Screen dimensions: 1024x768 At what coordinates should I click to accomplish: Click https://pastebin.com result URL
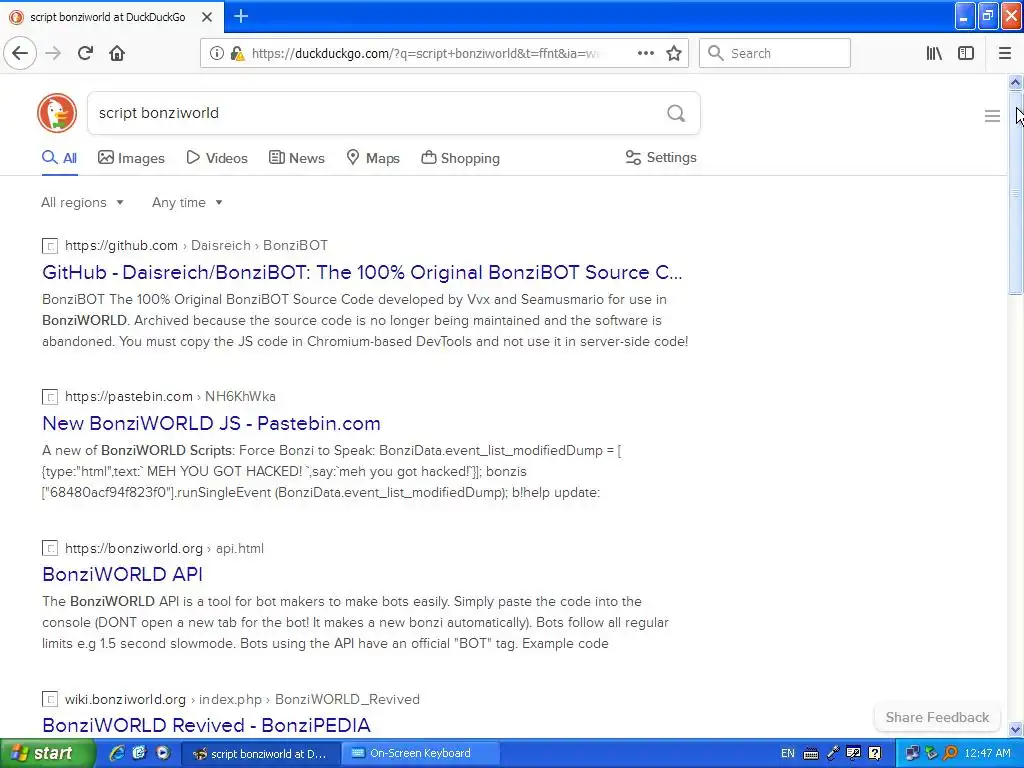(129, 396)
